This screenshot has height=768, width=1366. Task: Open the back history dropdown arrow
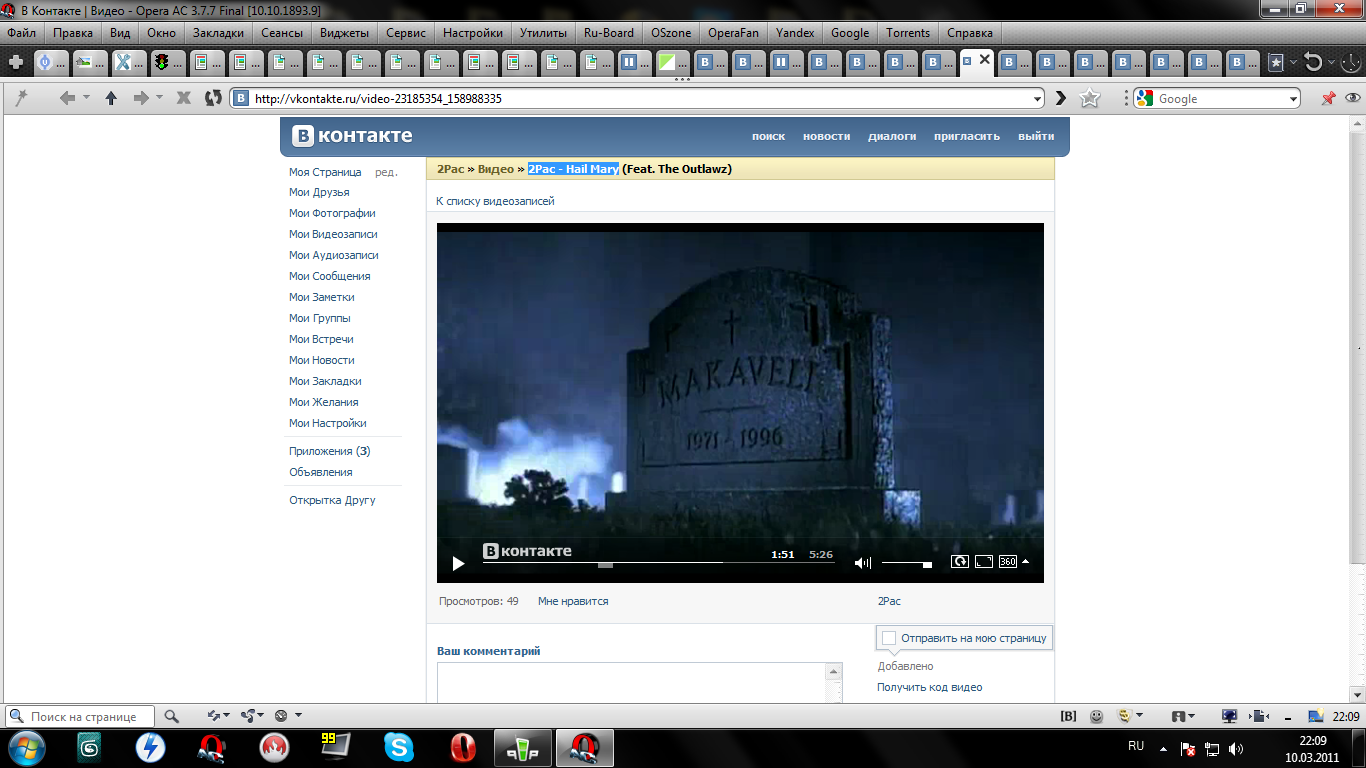86,98
